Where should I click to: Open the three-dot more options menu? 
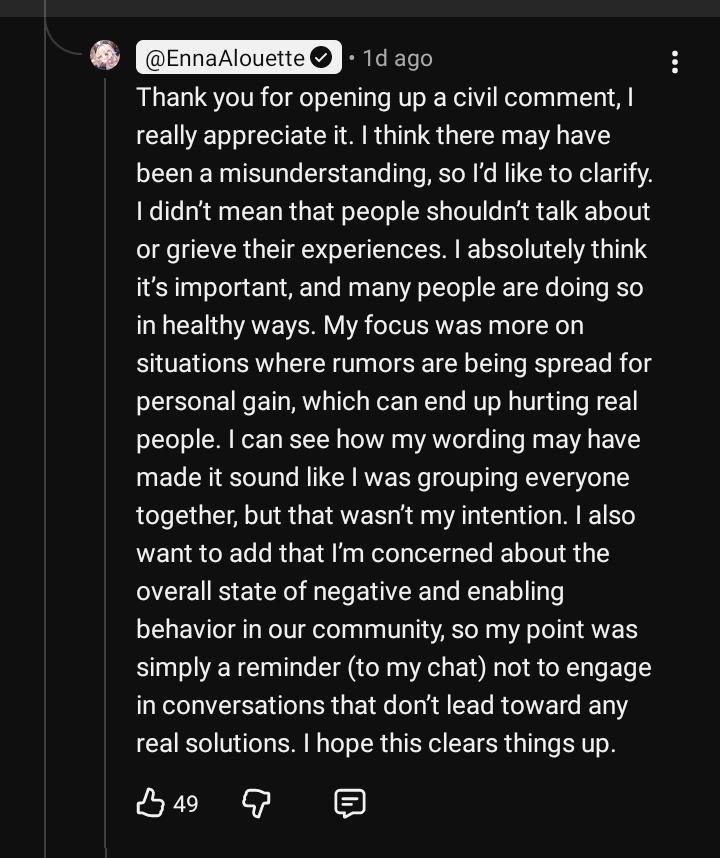click(x=675, y=62)
